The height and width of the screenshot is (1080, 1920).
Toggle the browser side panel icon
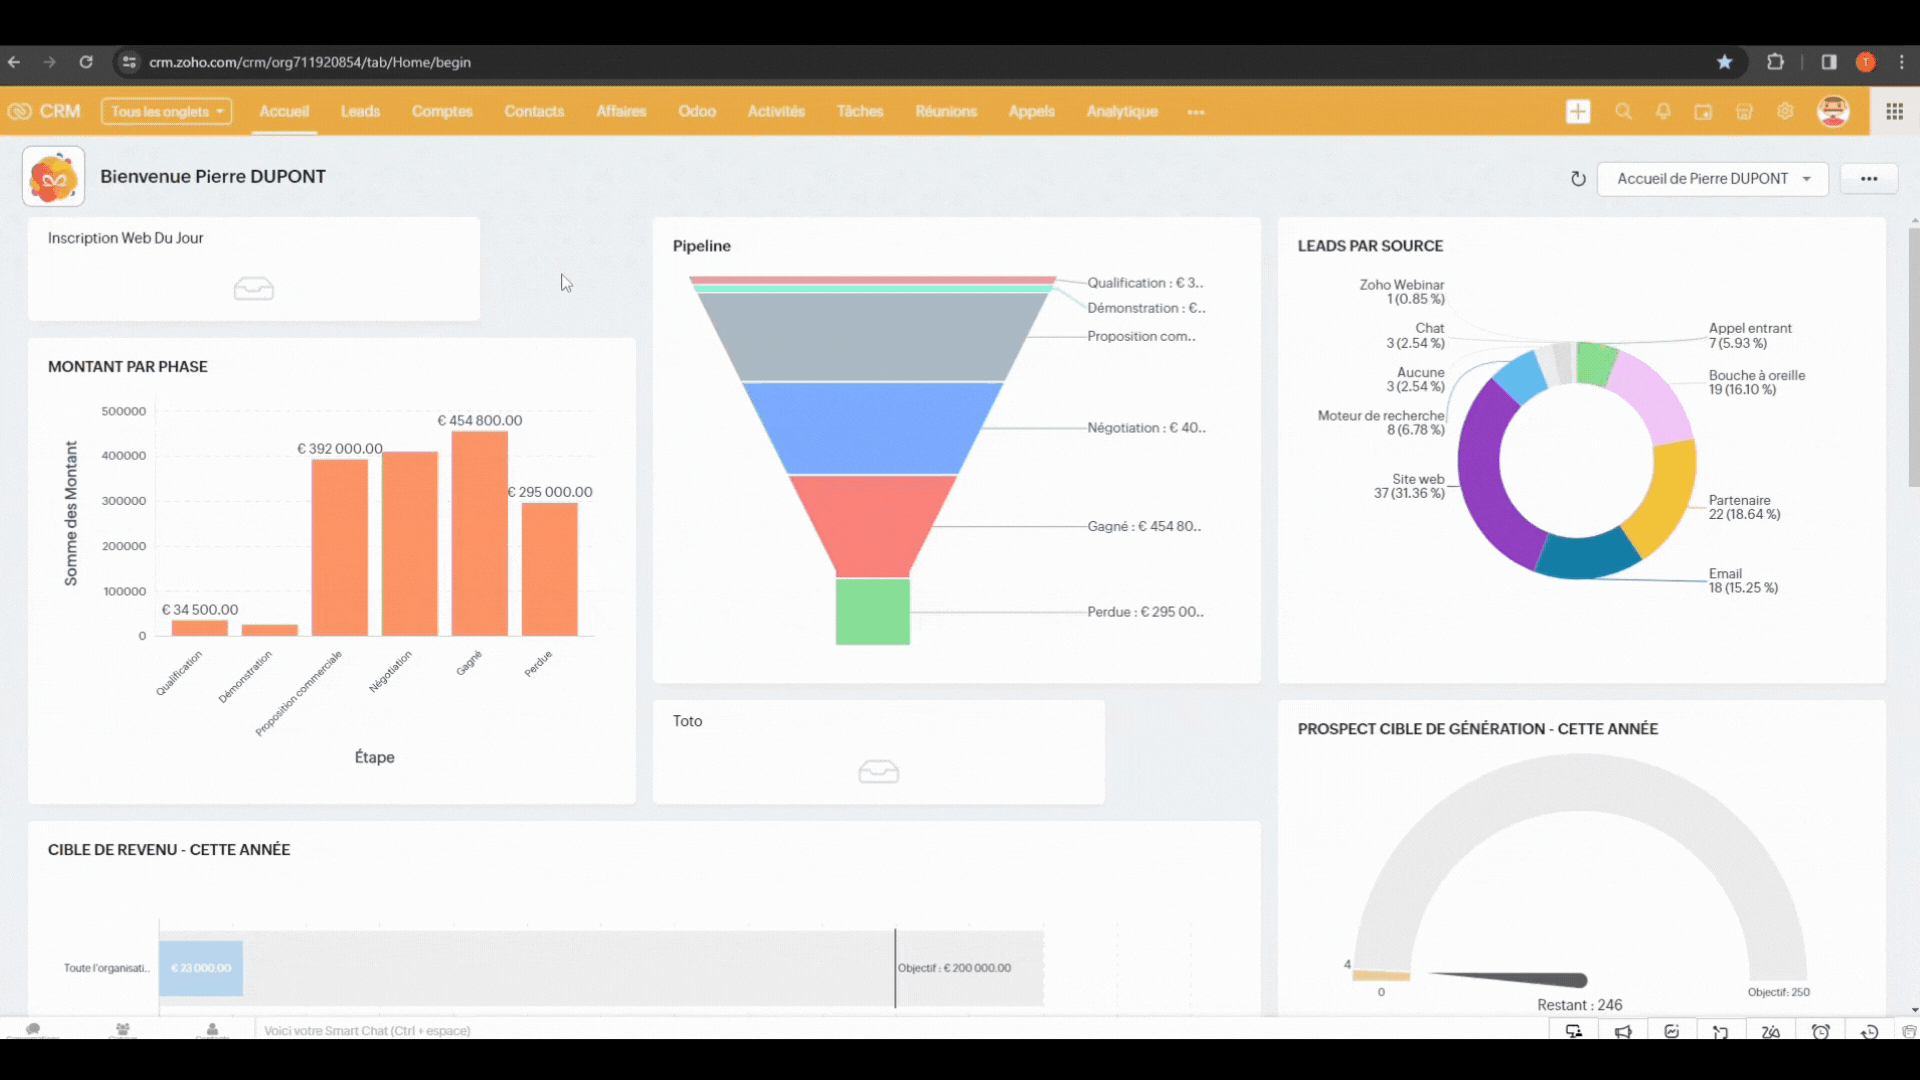tap(1829, 62)
